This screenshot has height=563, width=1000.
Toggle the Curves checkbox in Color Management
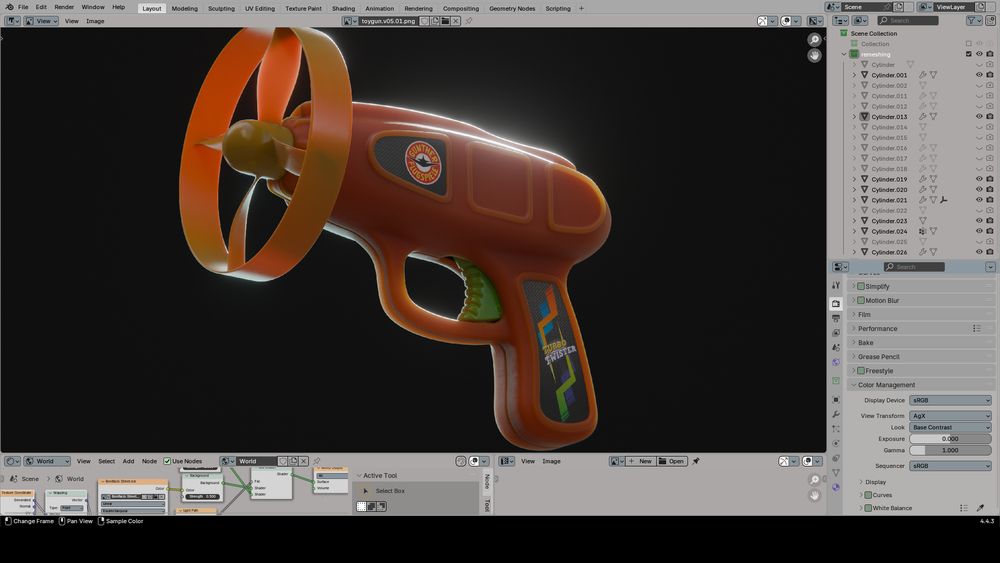tap(868, 495)
